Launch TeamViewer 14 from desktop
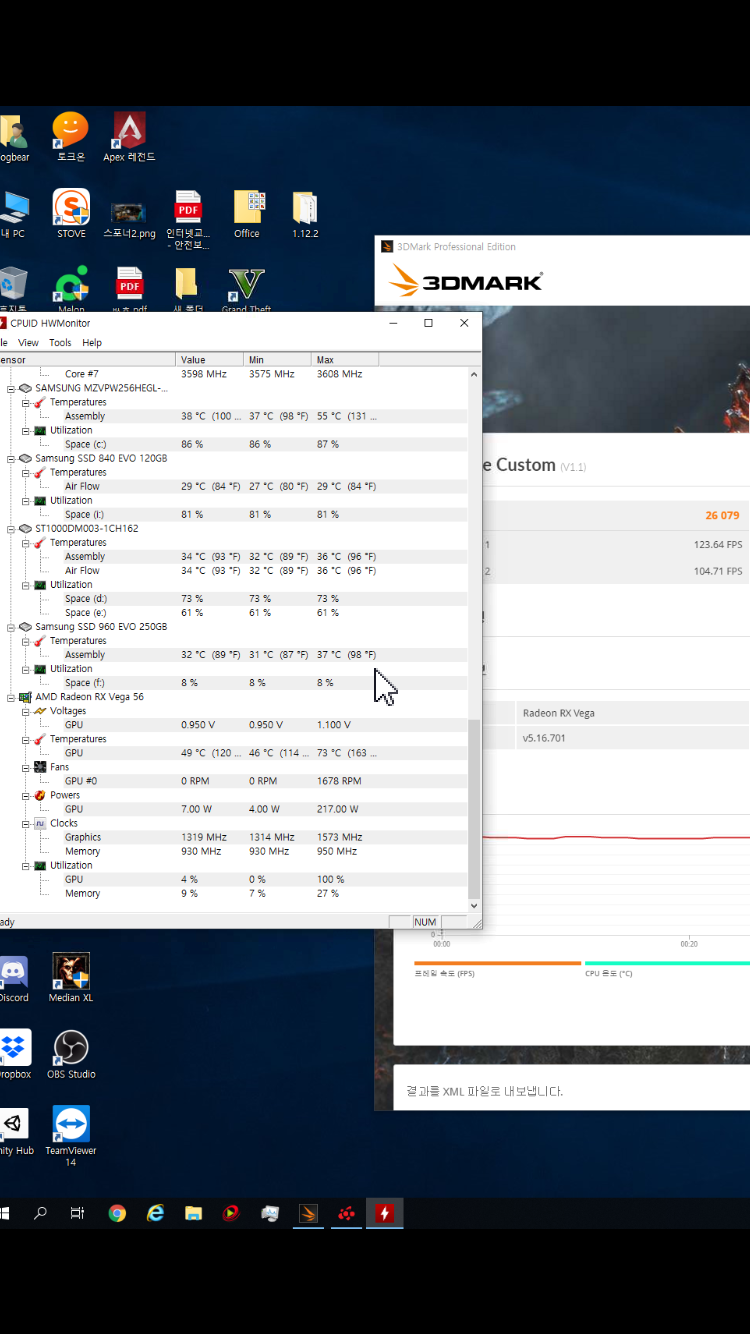This screenshot has width=750, height=1334. pyautogui.click(x=71, y=1136)
